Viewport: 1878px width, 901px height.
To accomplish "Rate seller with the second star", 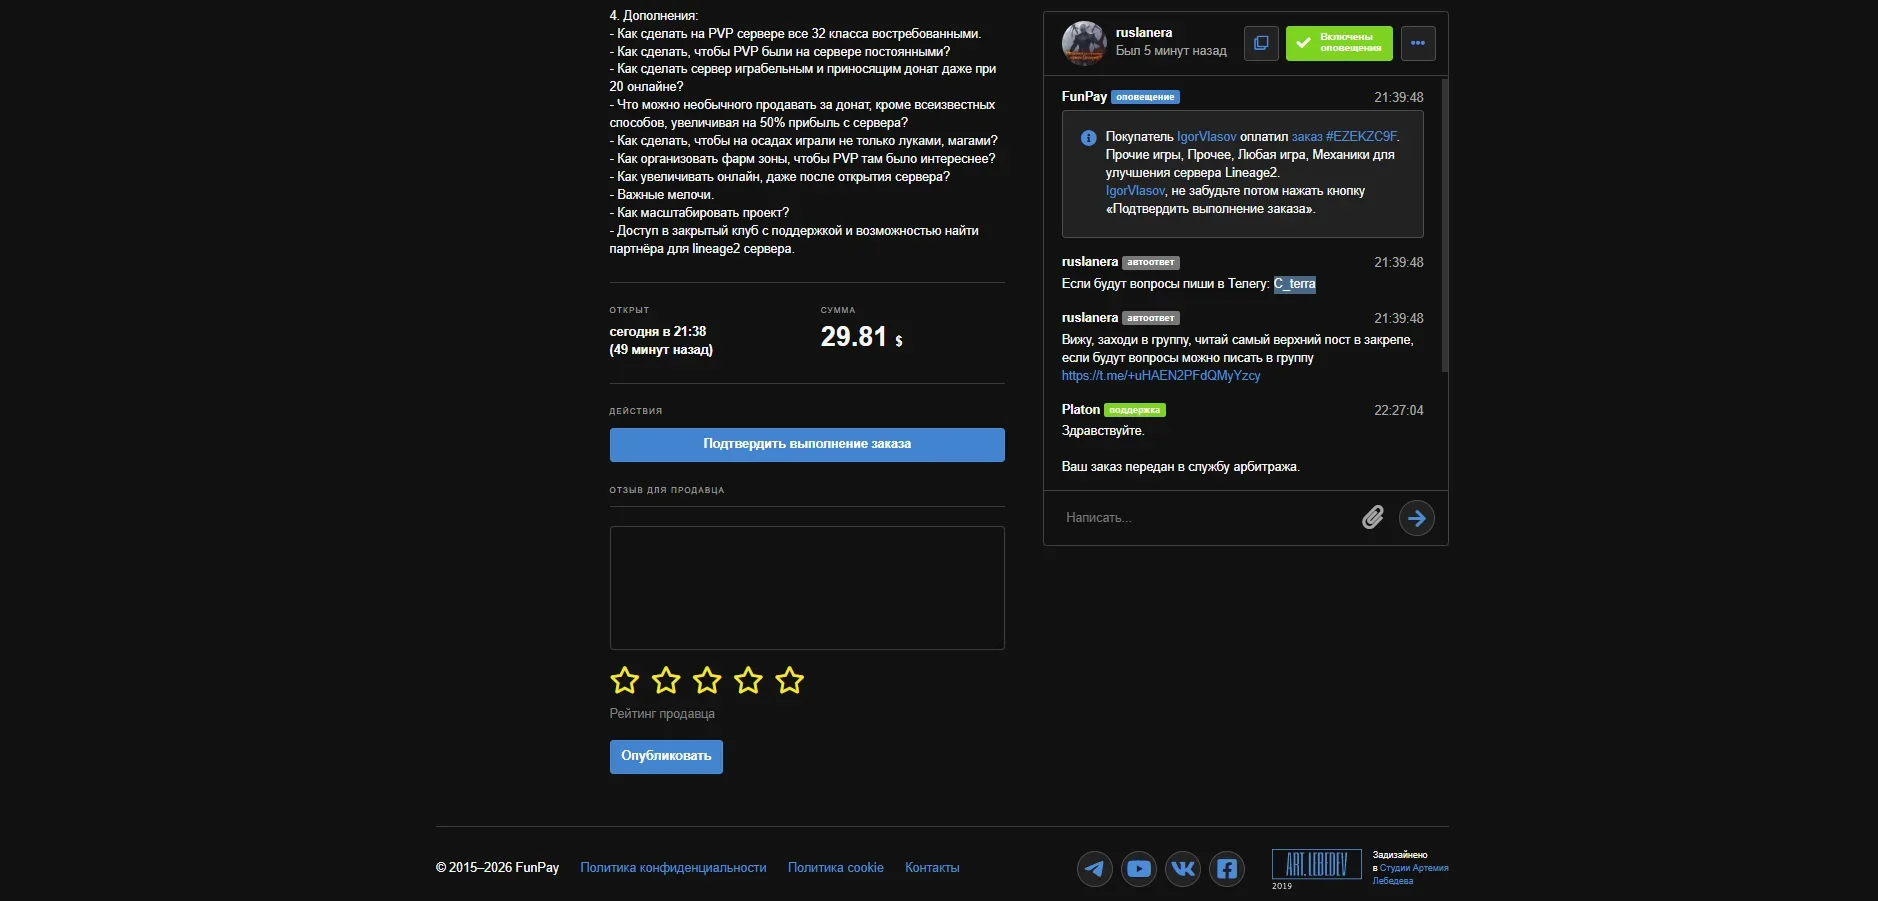I will [x=666, y=681].
